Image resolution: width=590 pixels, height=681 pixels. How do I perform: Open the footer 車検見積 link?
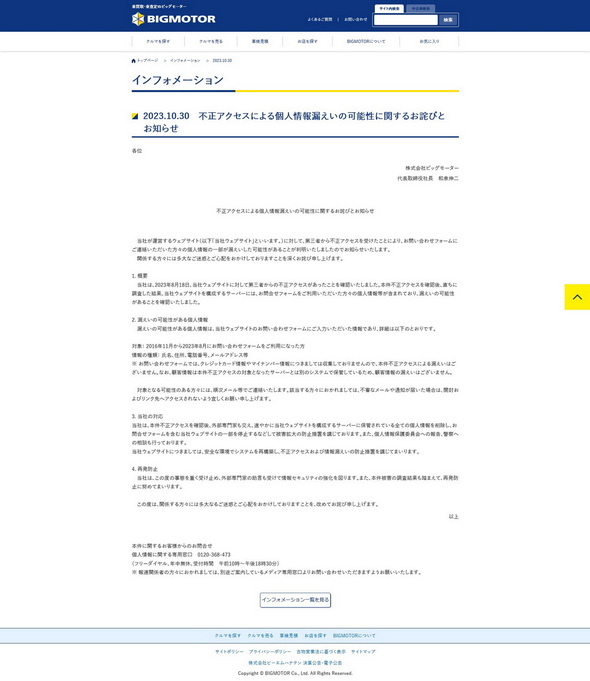point(288,636)
